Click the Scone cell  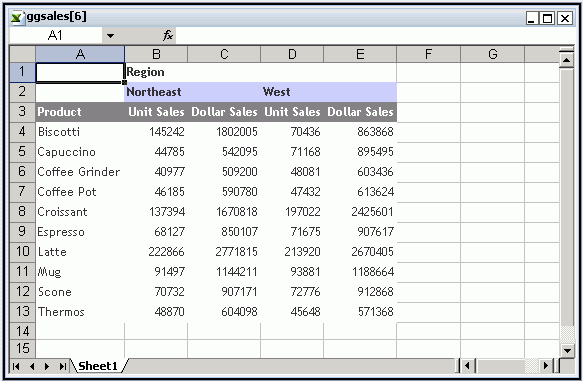(x=80, y=292)
